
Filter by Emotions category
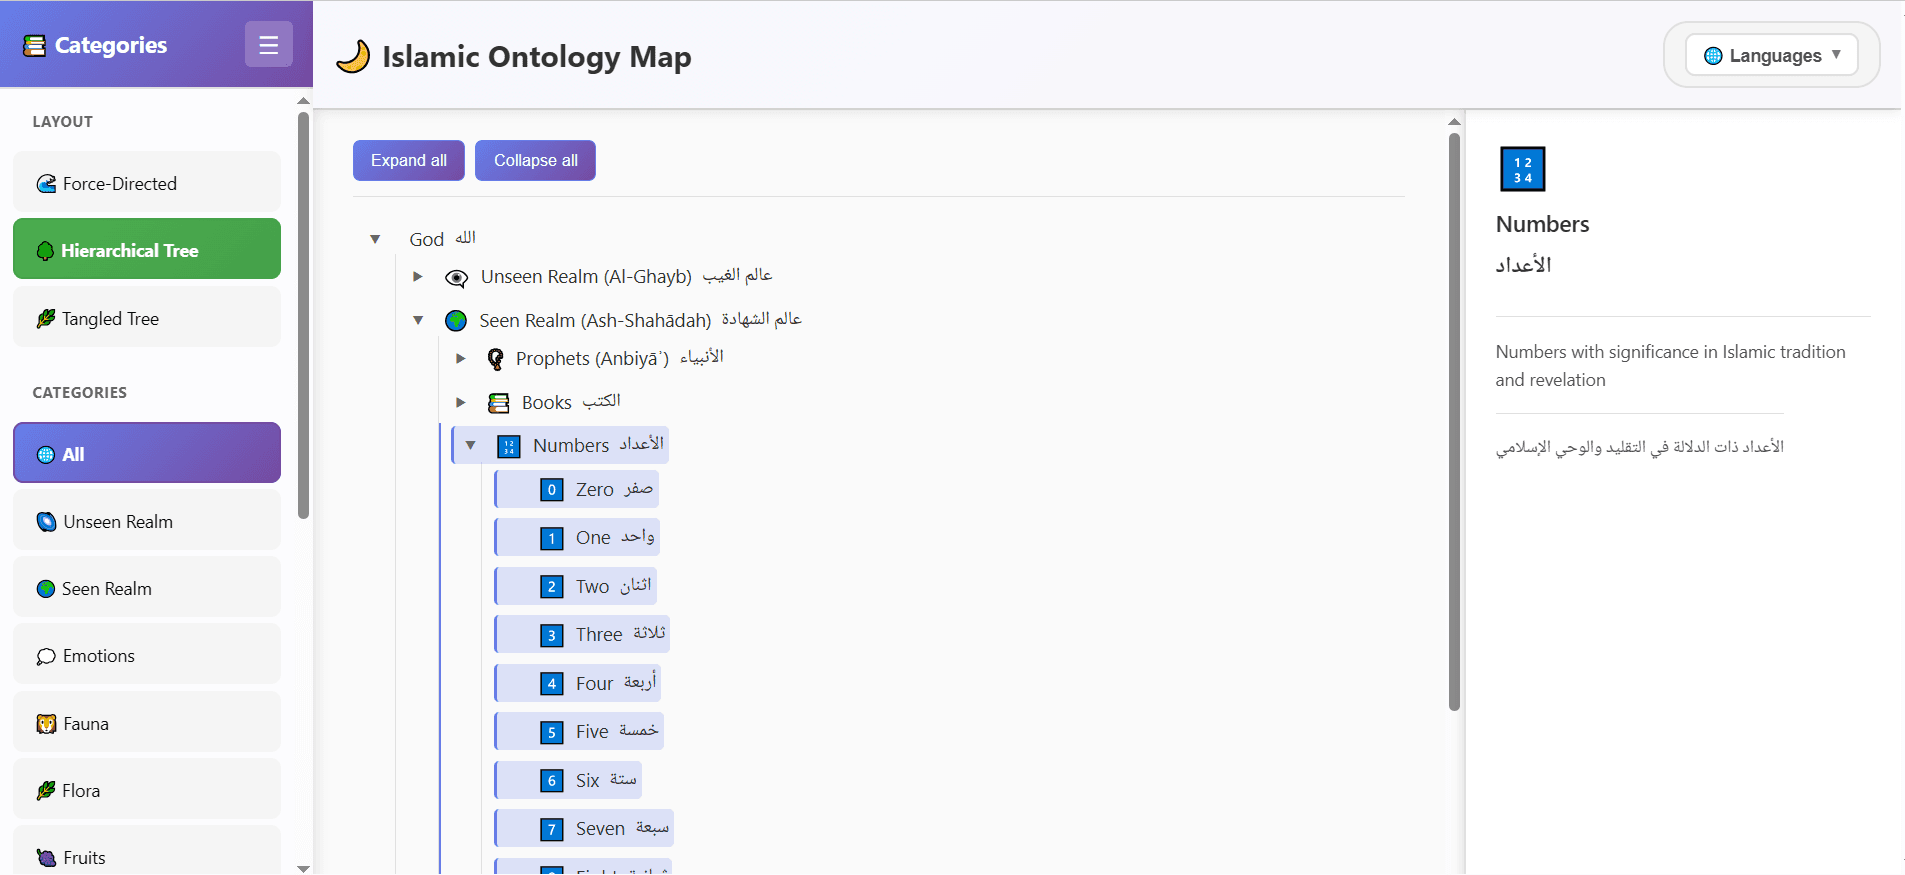coord(147,654)
